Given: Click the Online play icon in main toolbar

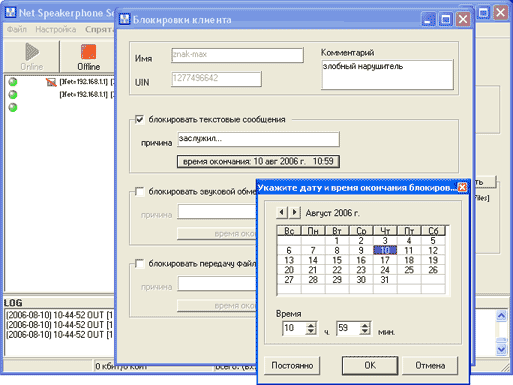Looking at the screenshot, I should (32, 52).
